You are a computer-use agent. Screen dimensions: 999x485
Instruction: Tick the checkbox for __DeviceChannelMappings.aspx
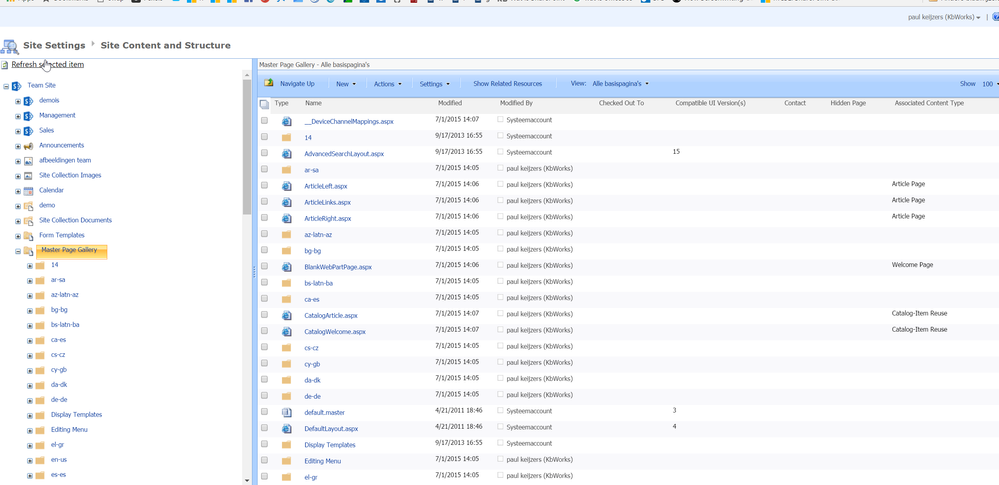264,120
